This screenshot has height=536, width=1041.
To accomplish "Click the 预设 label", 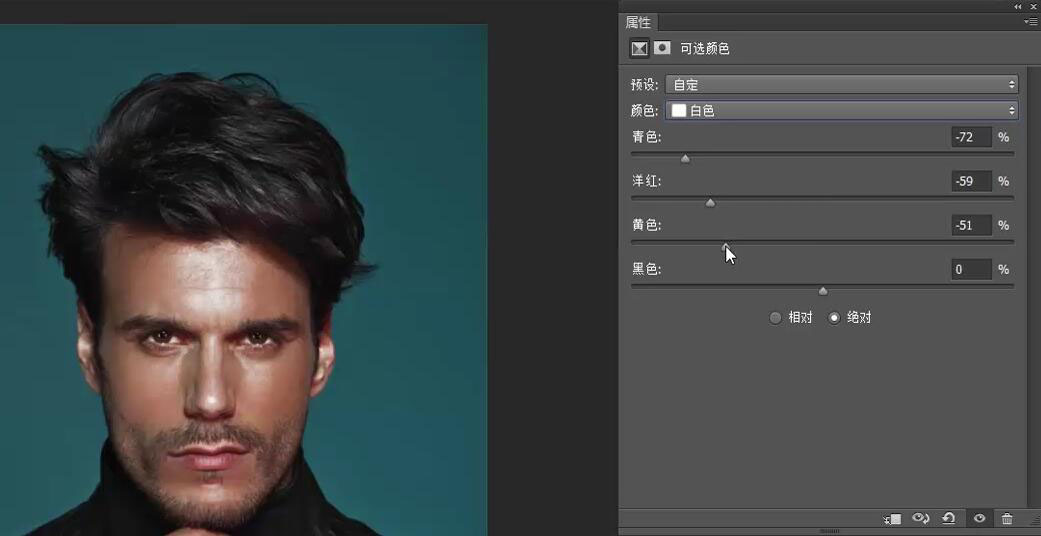I will click(x=644, y=84).
